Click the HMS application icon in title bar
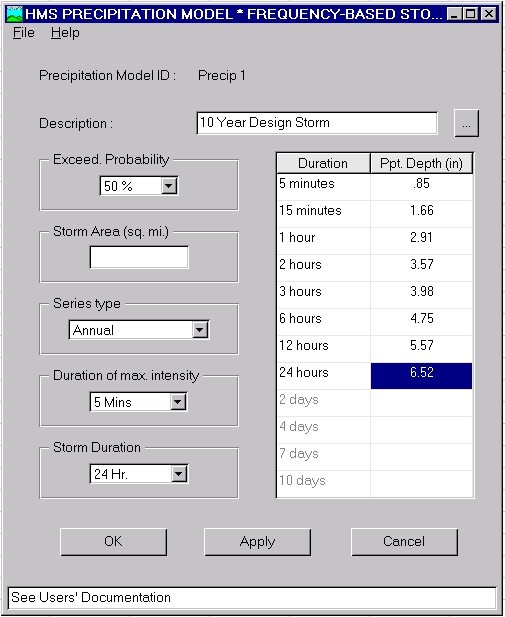Screen dimensions: 505x617 pos(15,14)
